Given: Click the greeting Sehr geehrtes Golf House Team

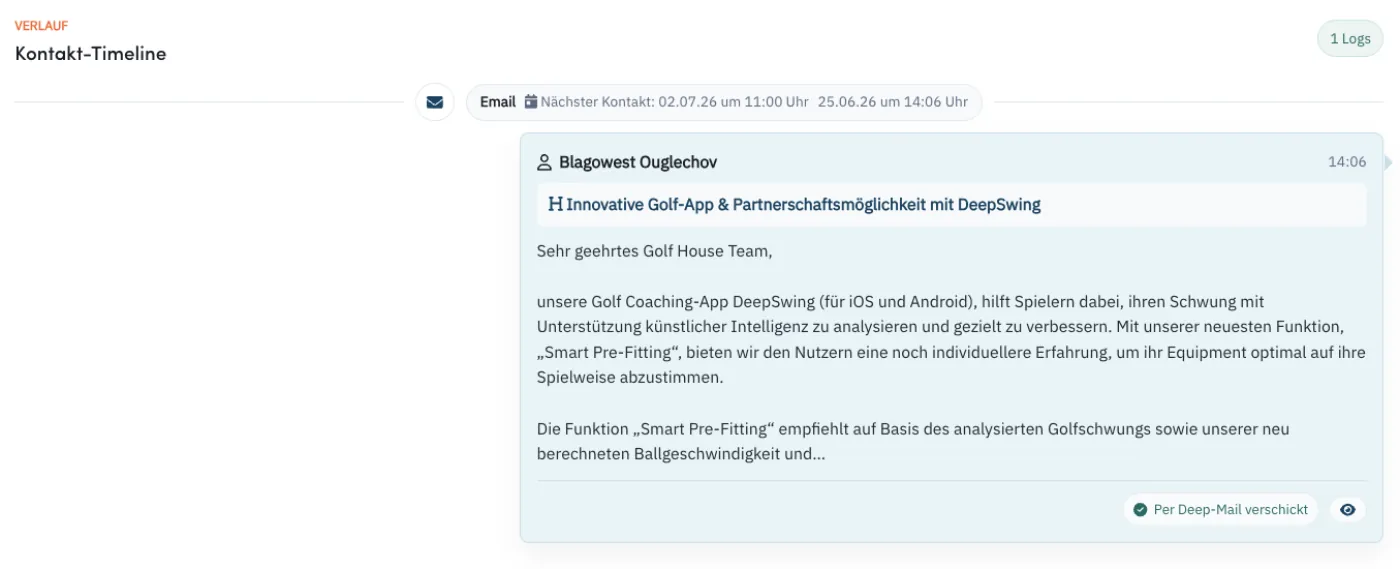Looking at the screenshot, I should (655, 251).
